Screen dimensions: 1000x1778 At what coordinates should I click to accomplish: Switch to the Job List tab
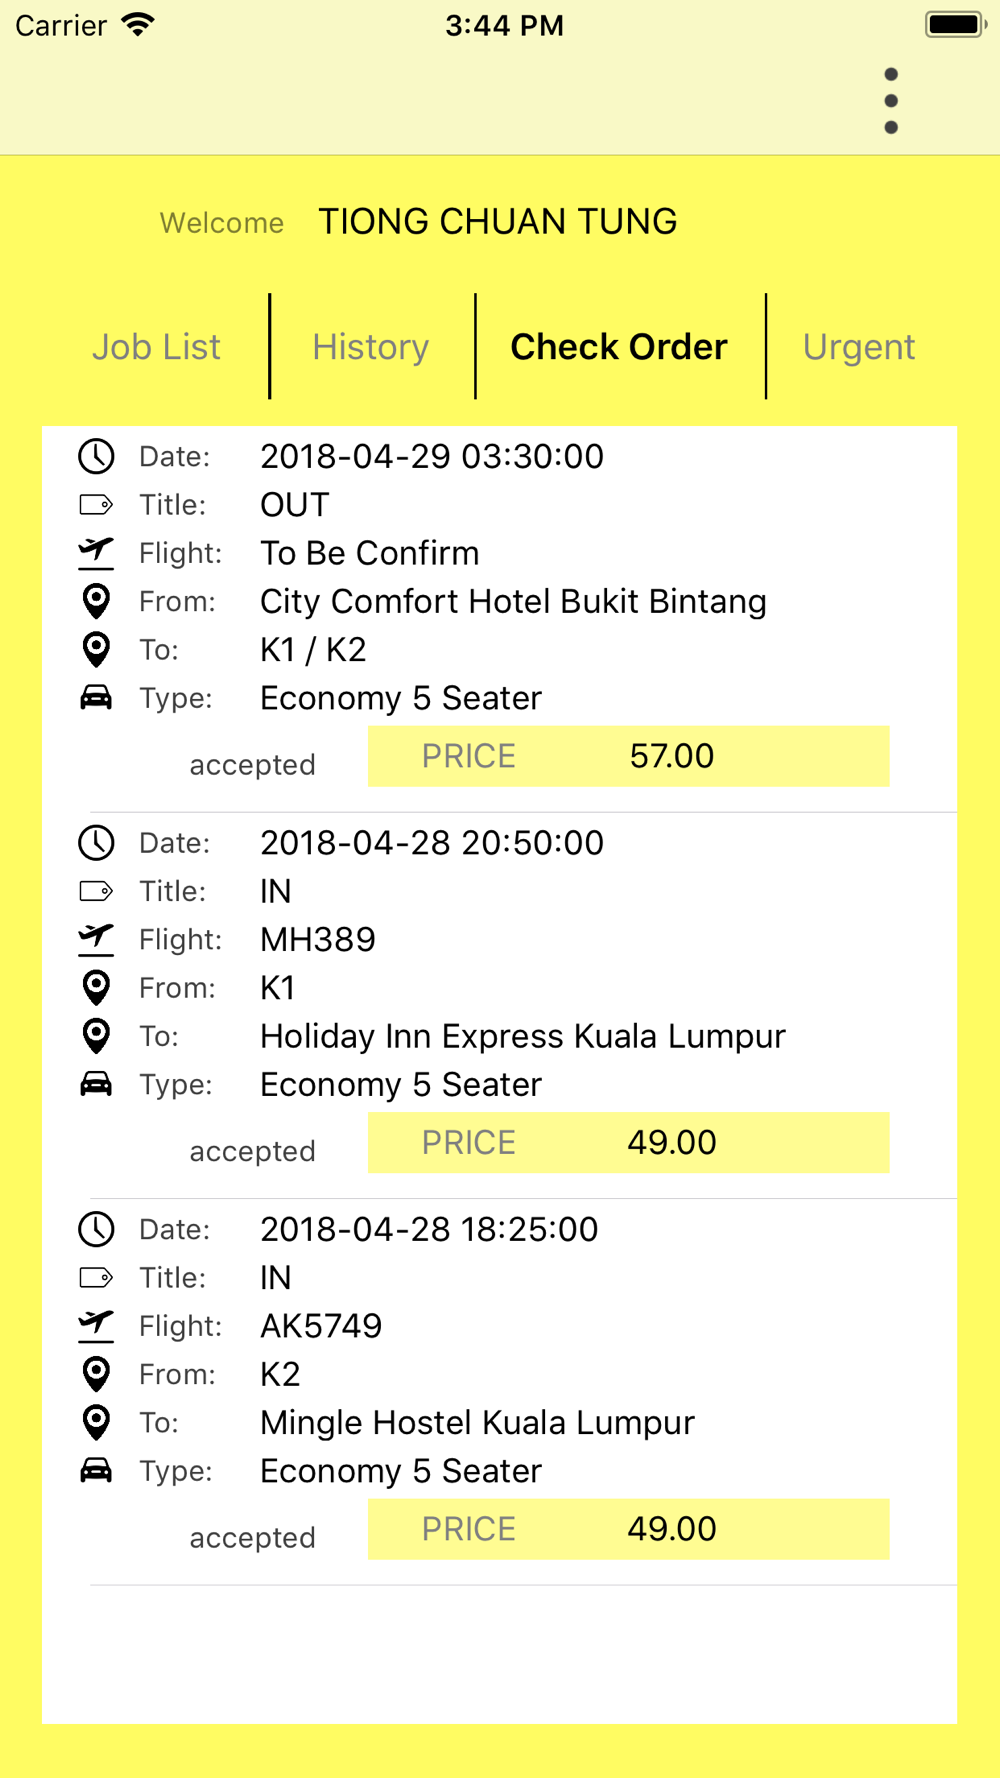coord(156,347)
